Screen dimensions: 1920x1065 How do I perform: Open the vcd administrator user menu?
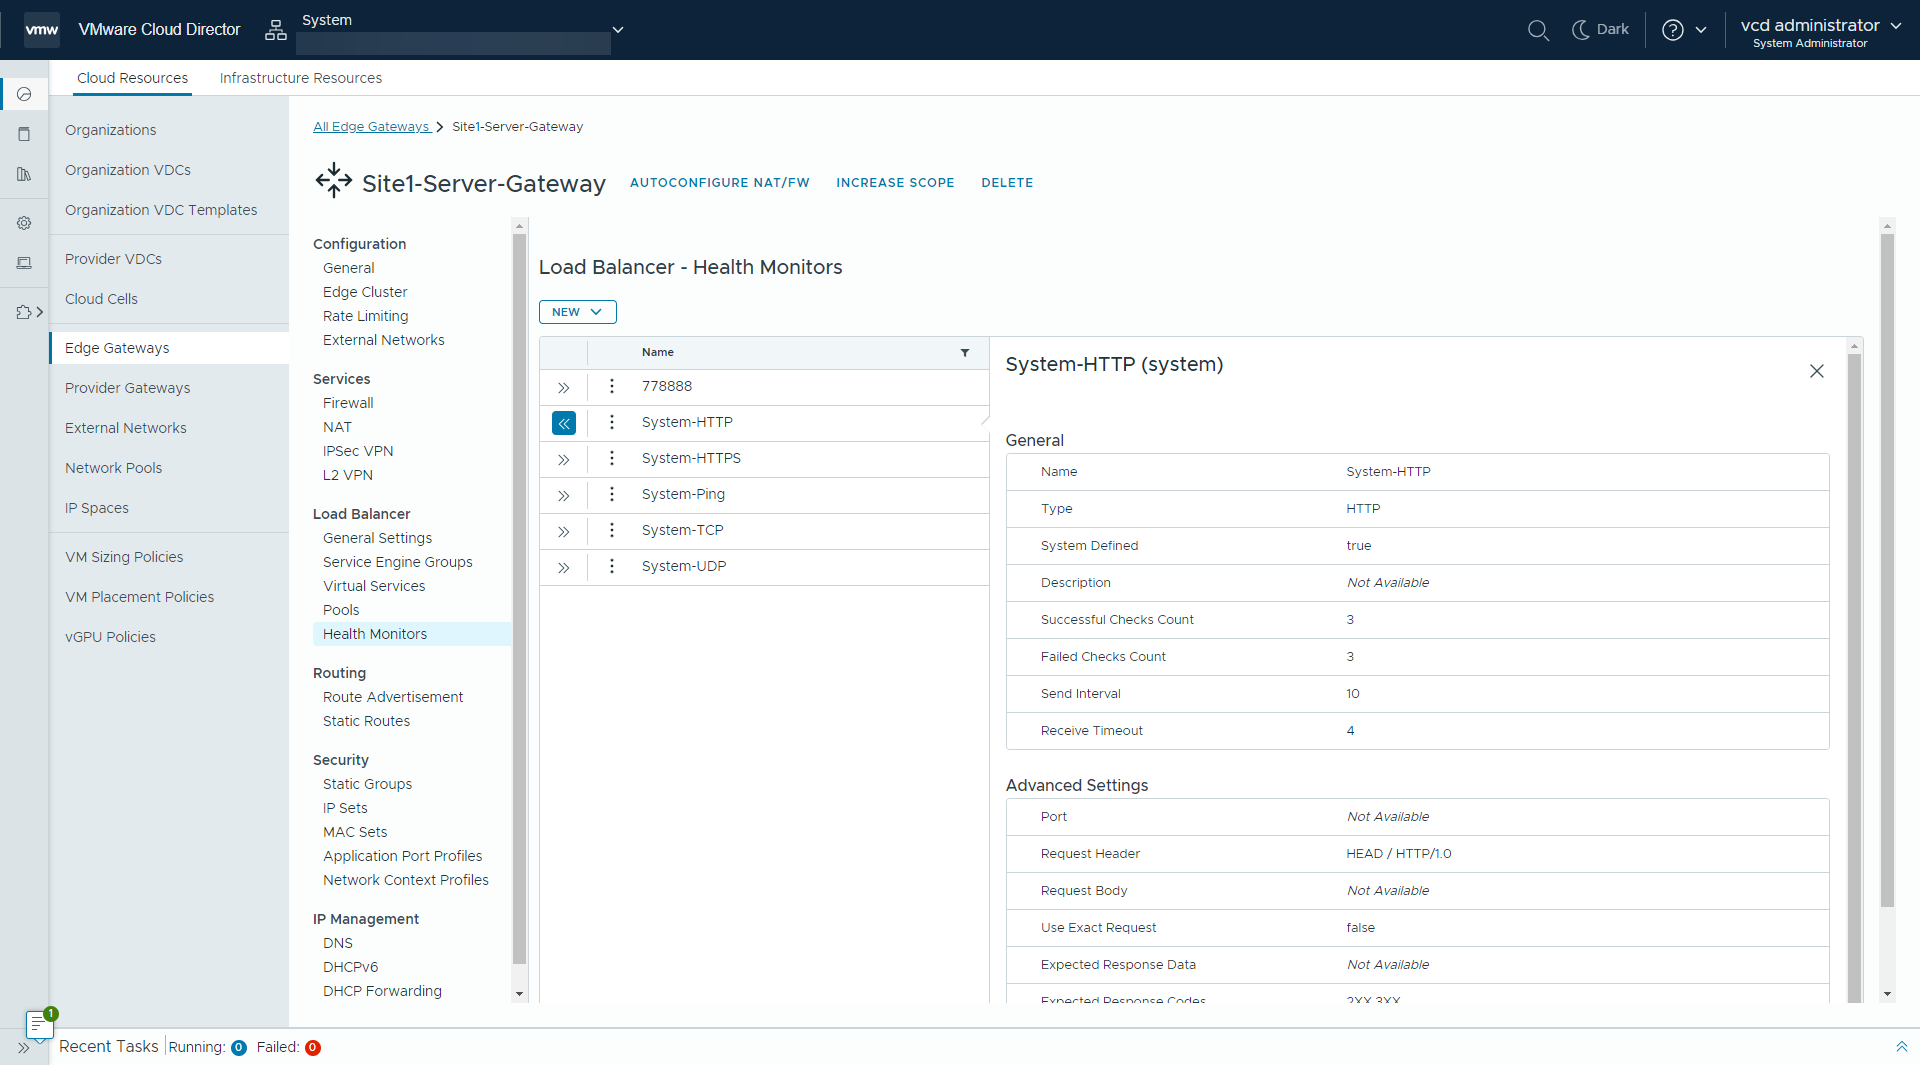coord(1820,32)
